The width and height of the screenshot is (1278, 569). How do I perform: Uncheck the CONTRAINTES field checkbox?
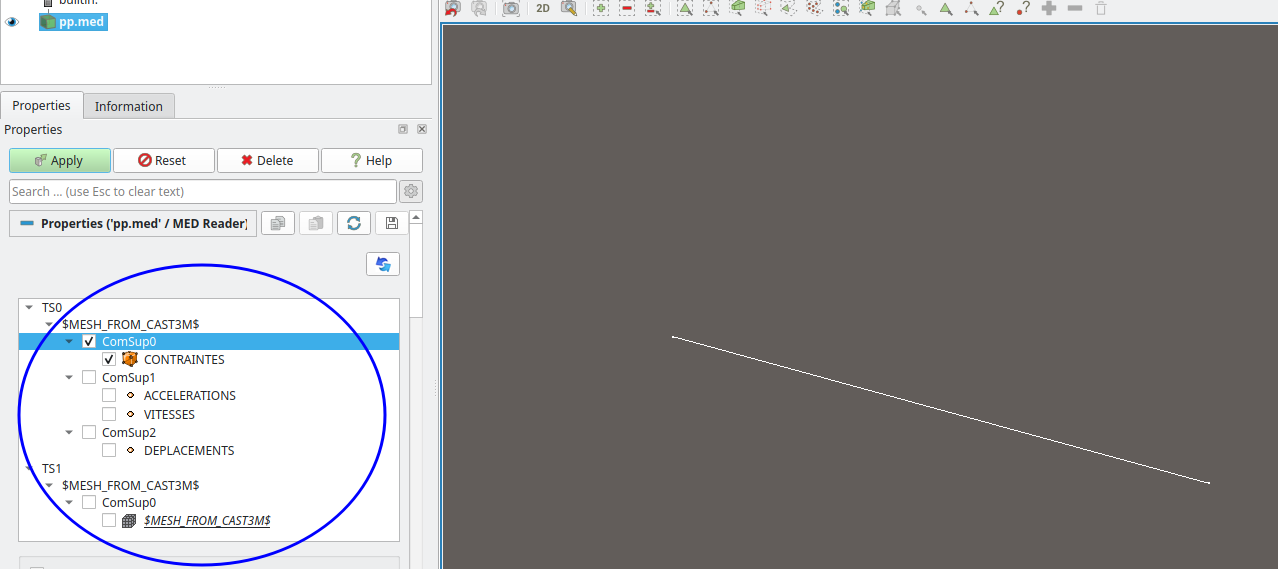(109, 359)
